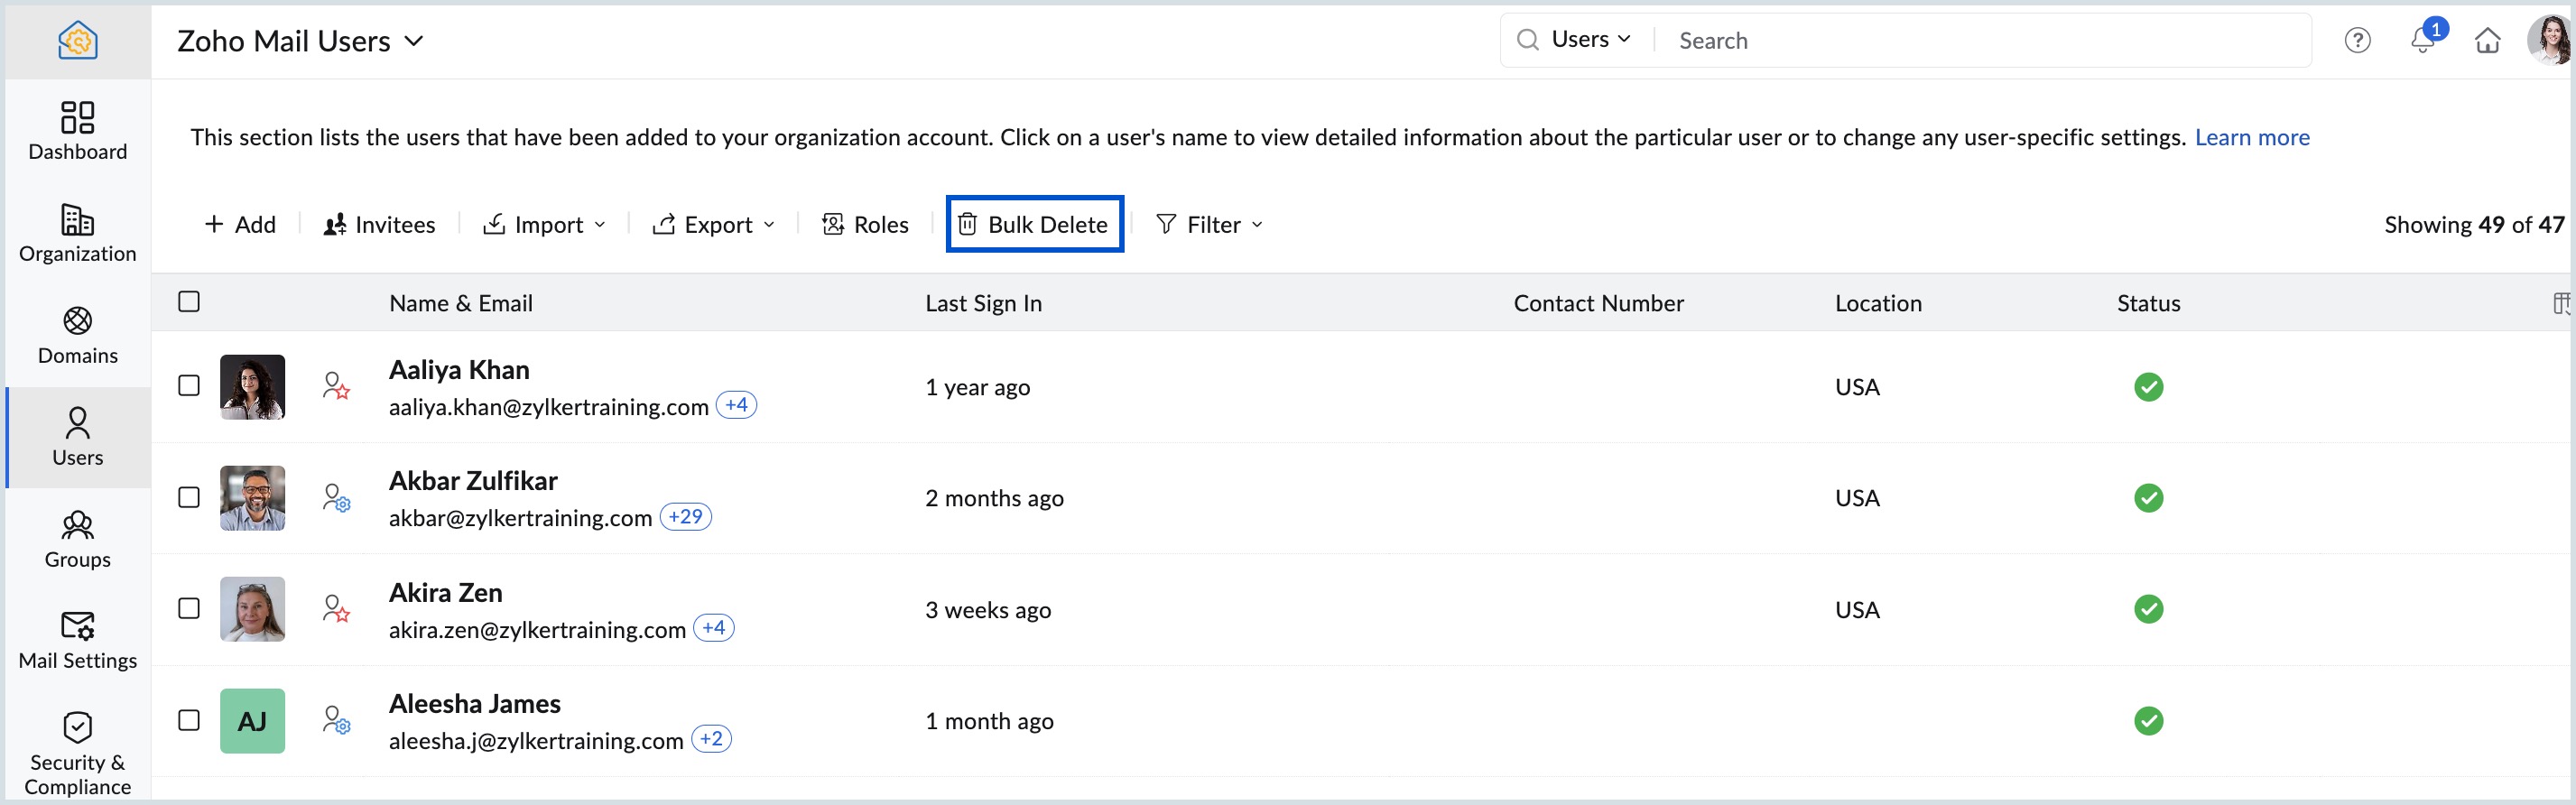The width and height of the screenshot is (2576, 805).
Task: Open Aaliya Khan's user details
Action: pos(459,369)
